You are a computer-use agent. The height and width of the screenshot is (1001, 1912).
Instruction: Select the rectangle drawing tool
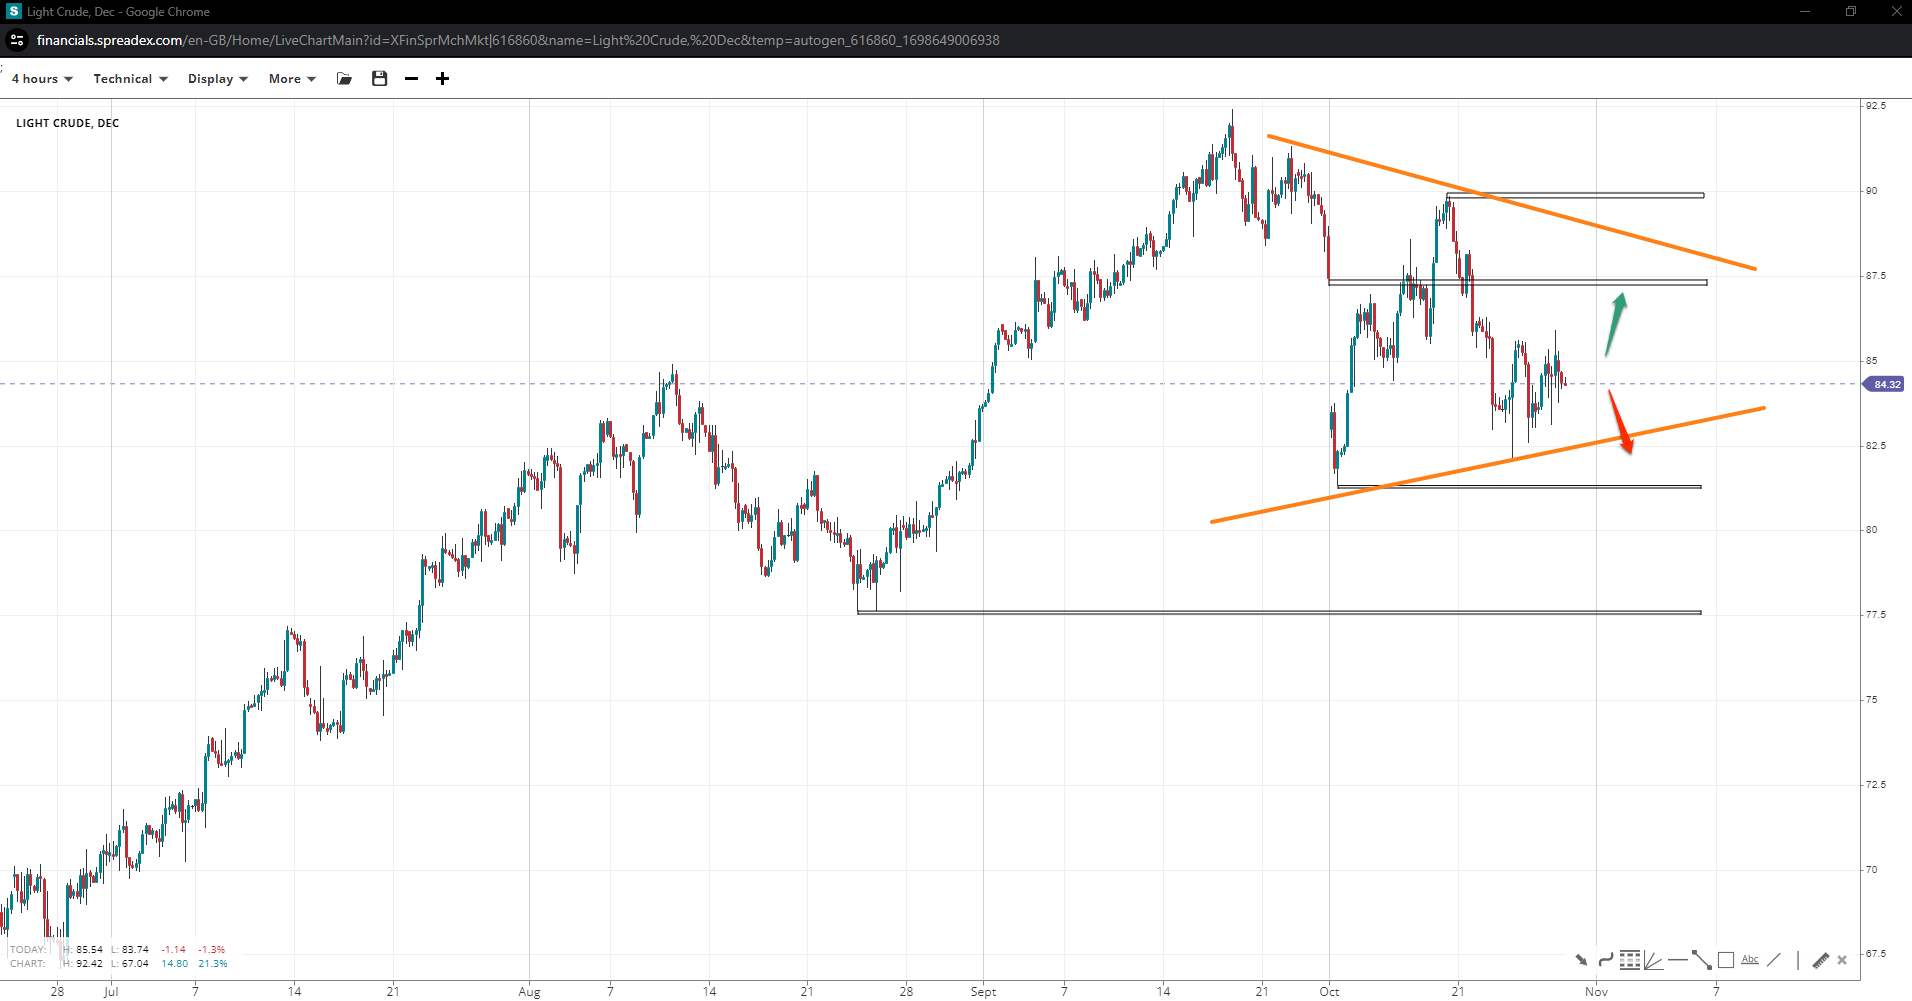1726,960
